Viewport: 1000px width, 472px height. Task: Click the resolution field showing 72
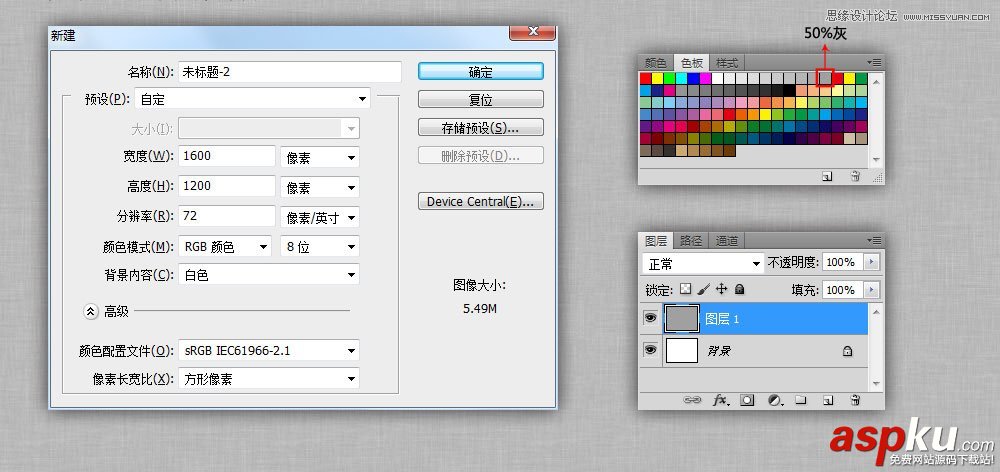click(227, 216)
